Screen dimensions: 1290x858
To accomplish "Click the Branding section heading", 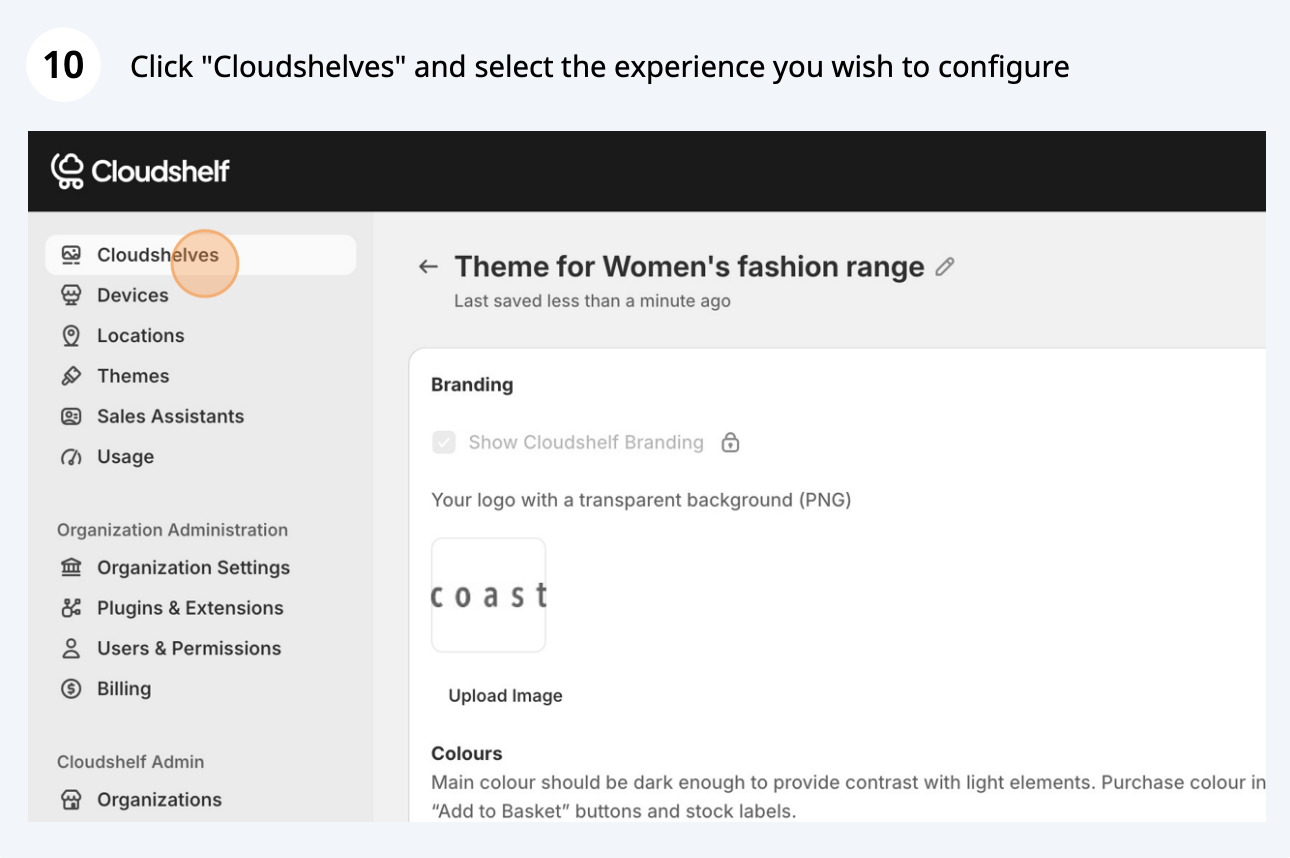I will pos(472,385).
